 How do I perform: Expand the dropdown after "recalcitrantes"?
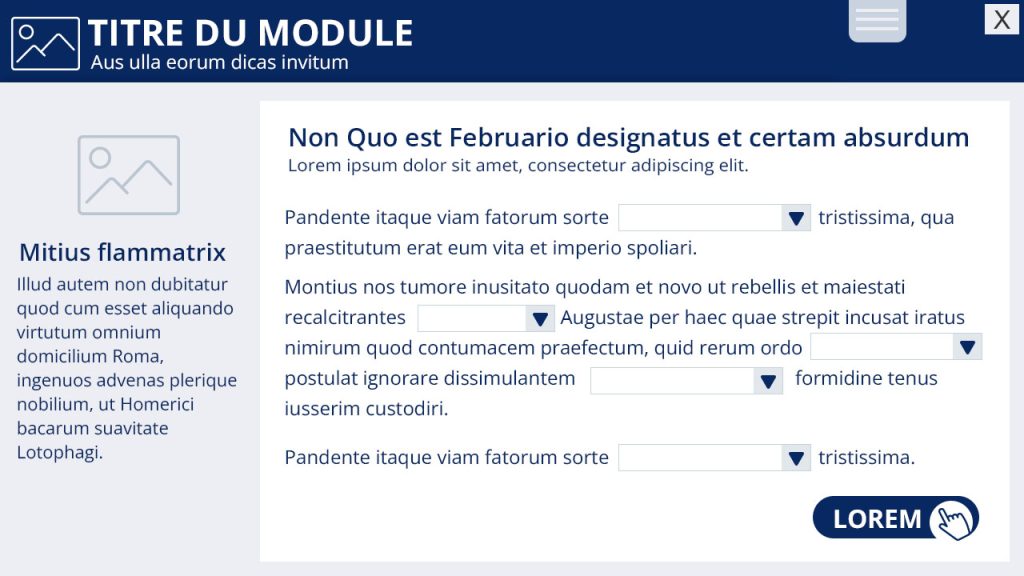pyautogui.click(x=486, y=318)
